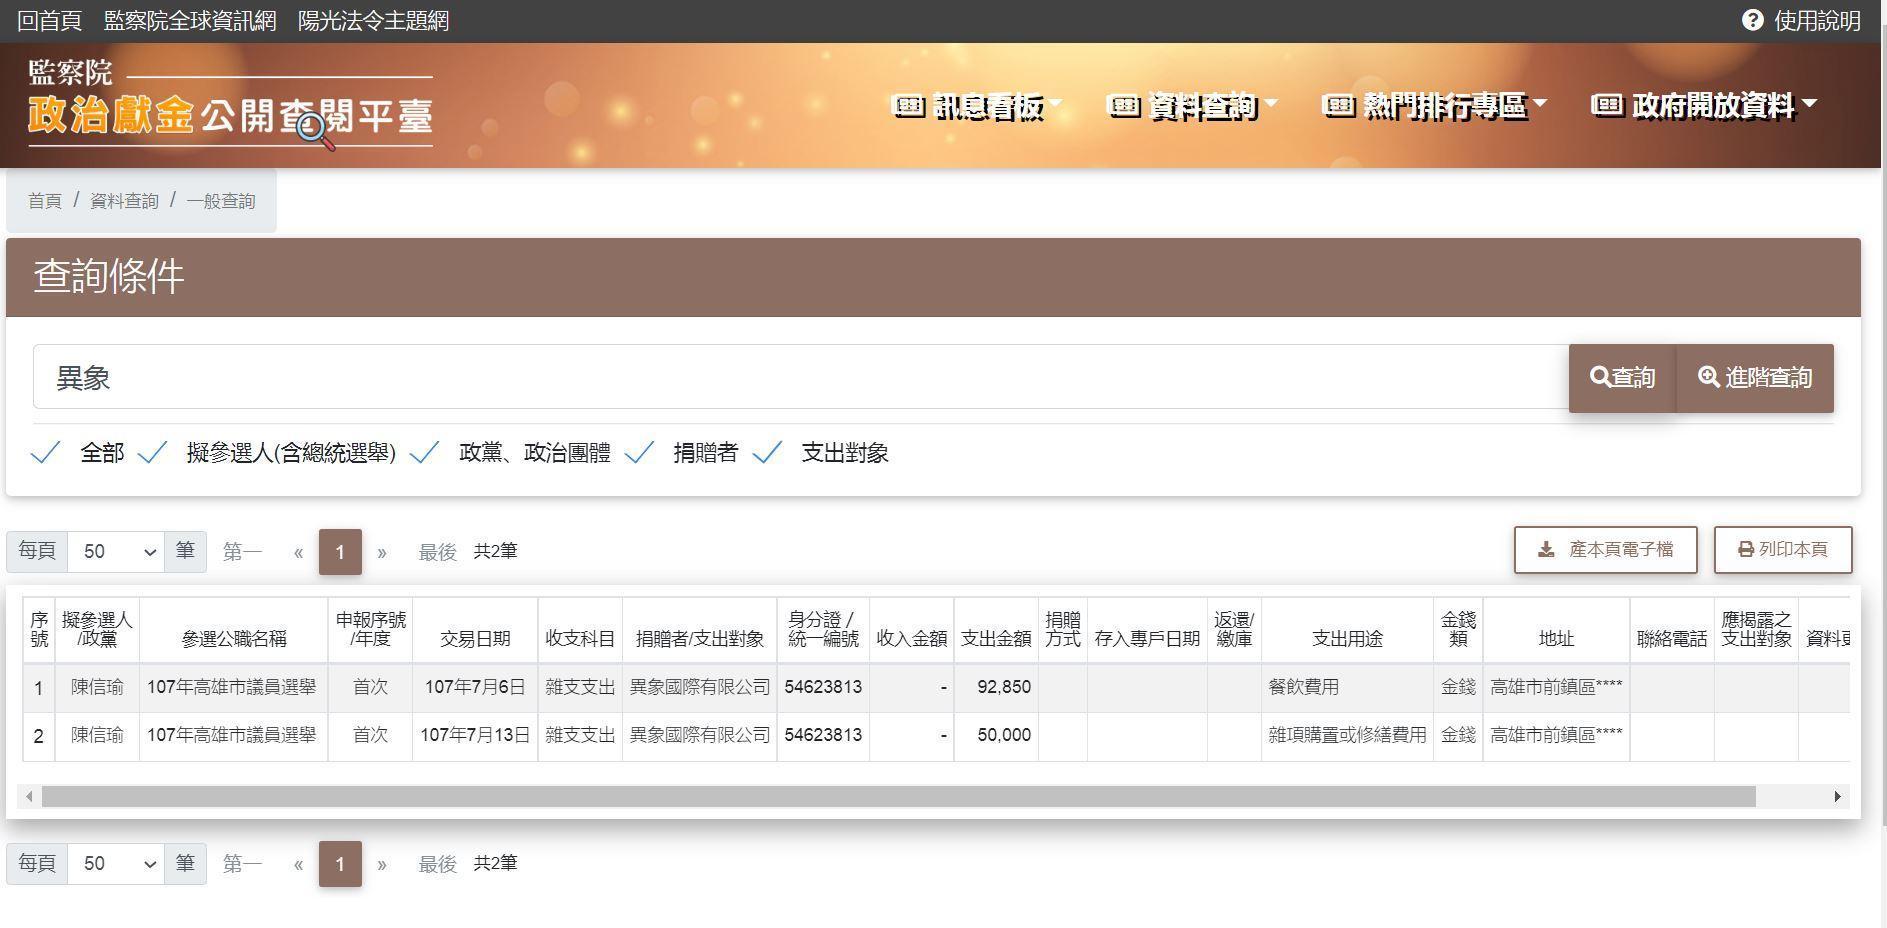
Task: Click the table scrollbar right arrow
Action: point(1837,796)
